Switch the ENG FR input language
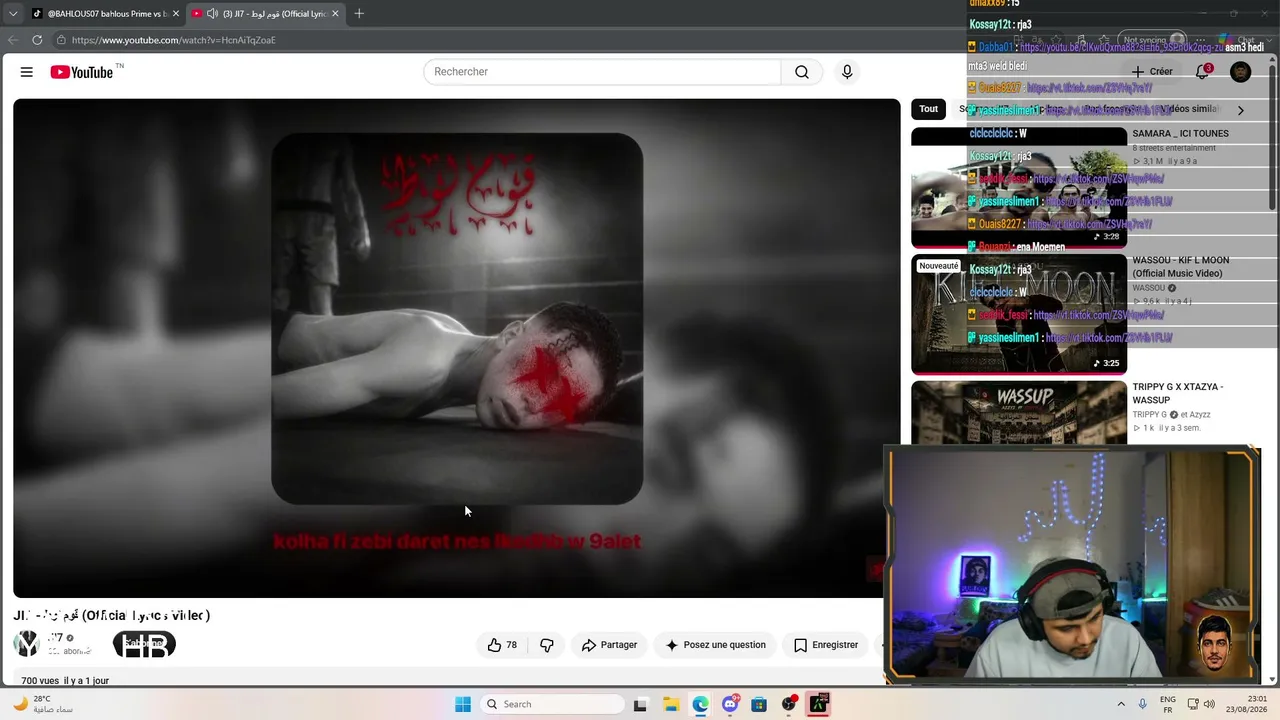 1167,704
